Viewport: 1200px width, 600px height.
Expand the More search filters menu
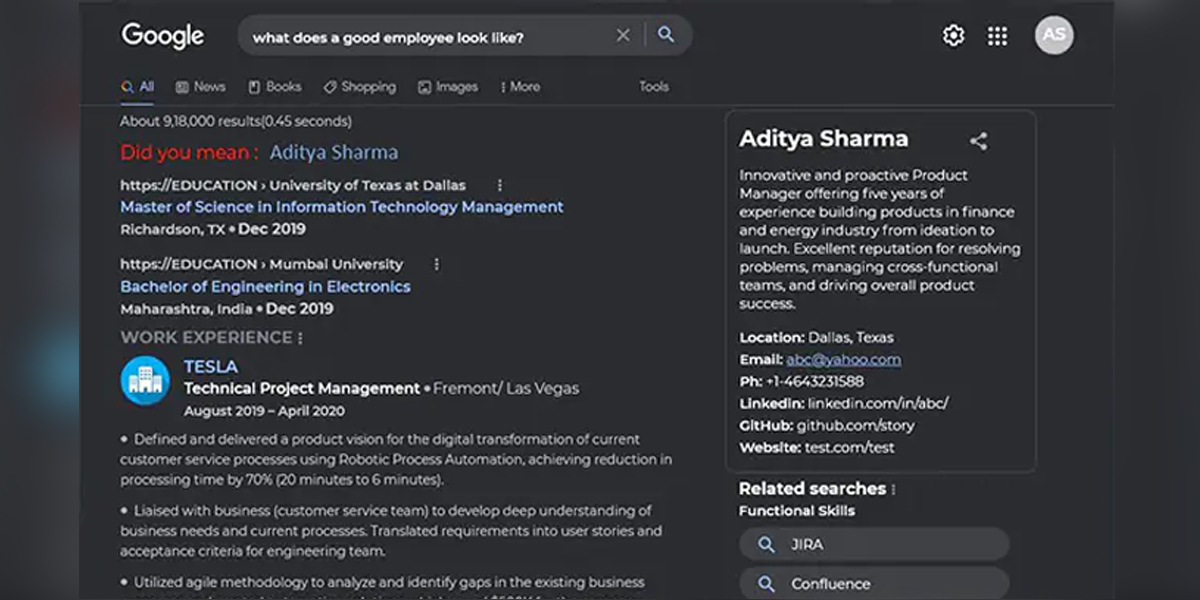point(520,87)
